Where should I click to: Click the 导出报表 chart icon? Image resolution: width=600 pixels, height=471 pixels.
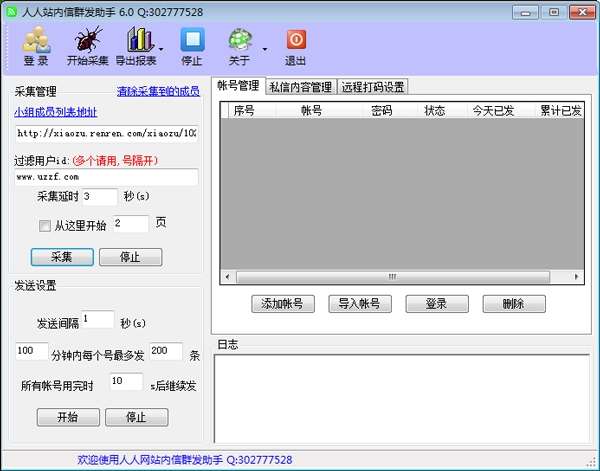pyautogui.click(x=138, y=40)
